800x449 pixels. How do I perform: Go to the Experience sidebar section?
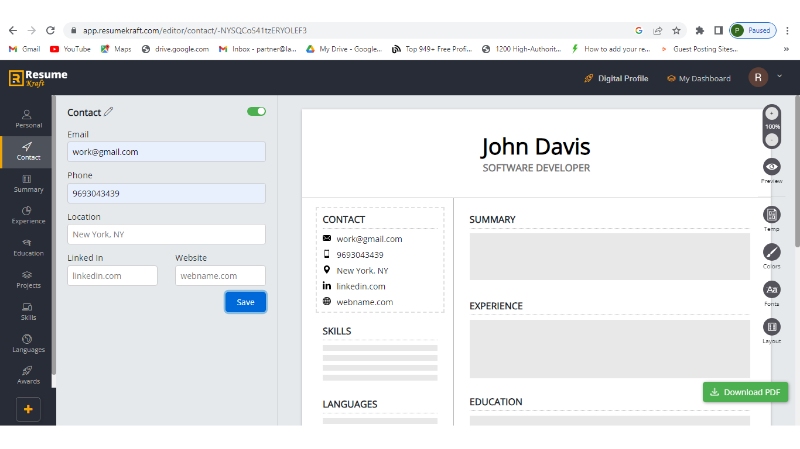pyautogui.click(x=28, y=214)
